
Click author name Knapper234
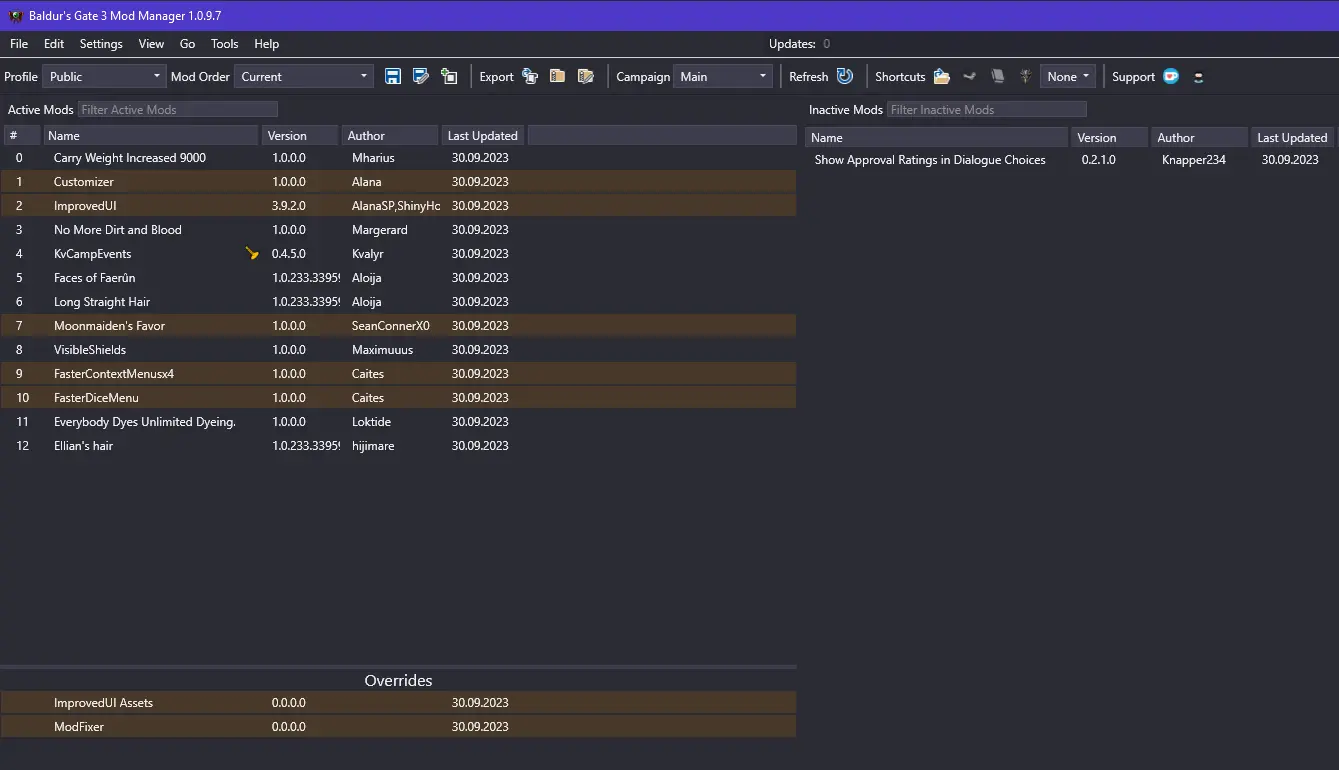[x=1194, y=160]
